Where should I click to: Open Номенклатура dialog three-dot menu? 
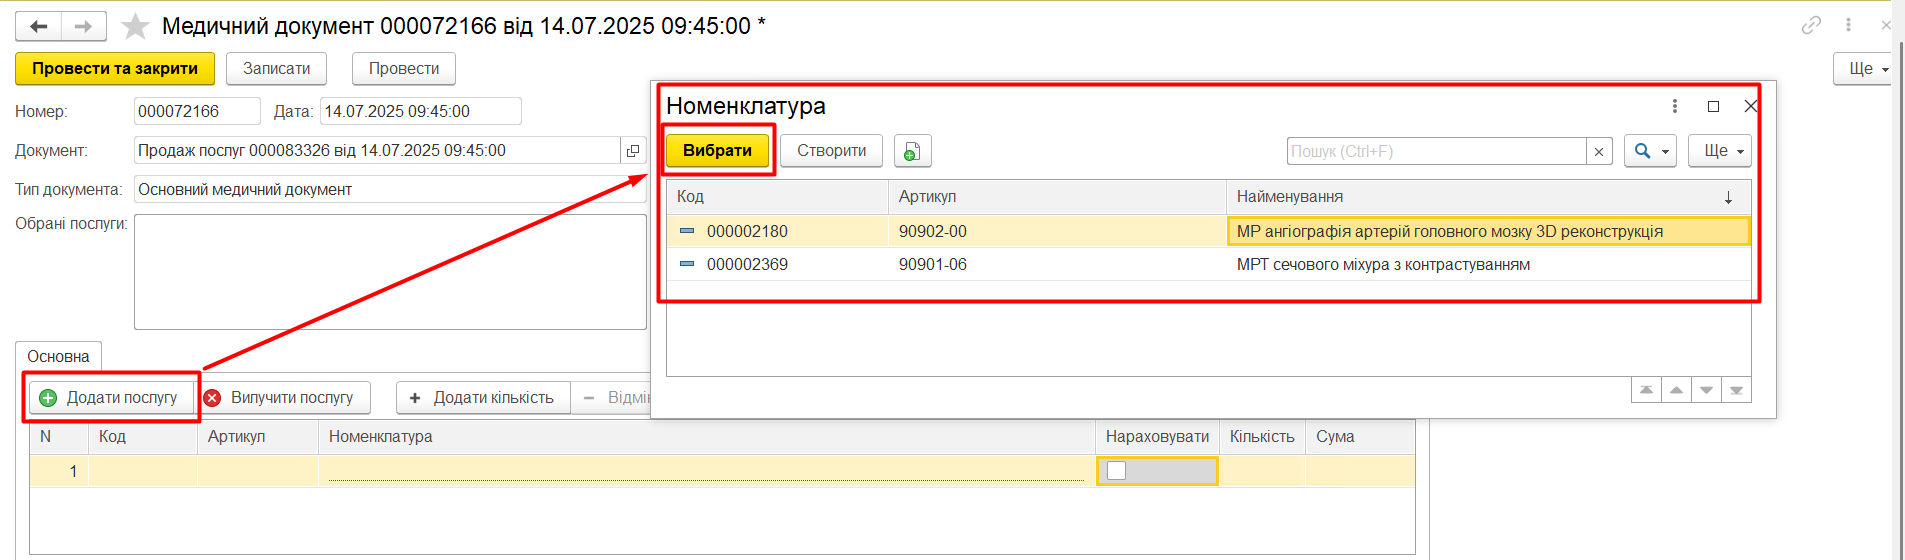point(1675,106)
